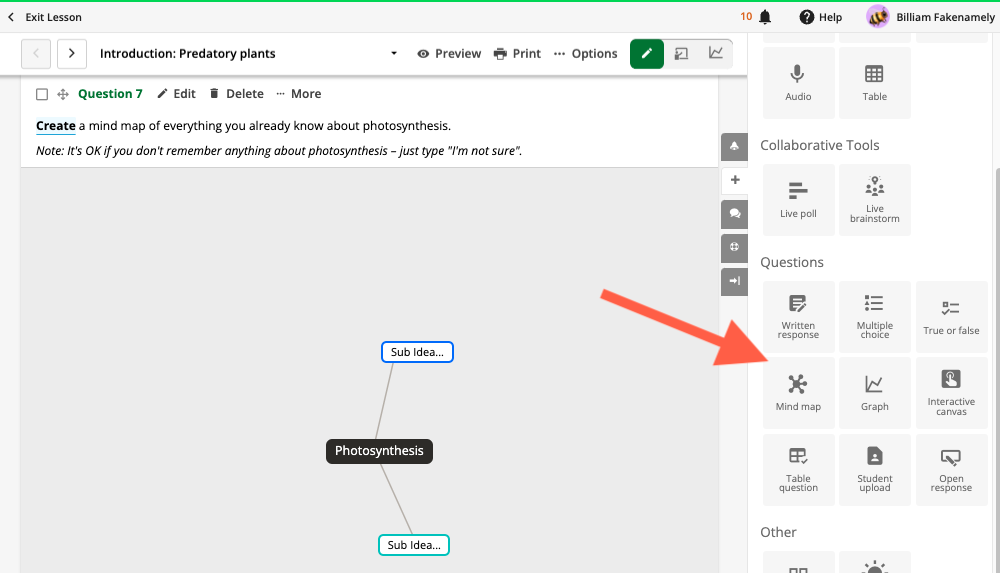Select the teal Sub Idea node below Photosynthesis
1000x573 pixels.
click(x=414, y=545)
